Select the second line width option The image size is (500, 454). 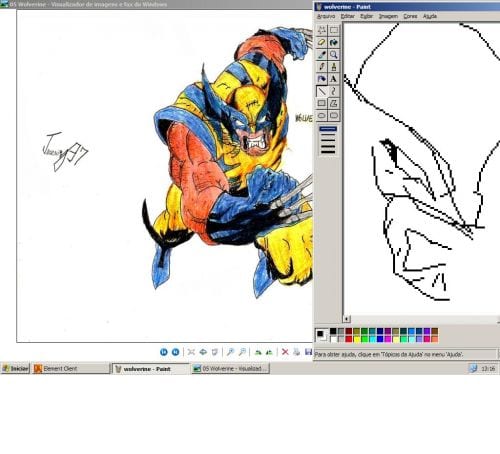(x=328, y=134)
